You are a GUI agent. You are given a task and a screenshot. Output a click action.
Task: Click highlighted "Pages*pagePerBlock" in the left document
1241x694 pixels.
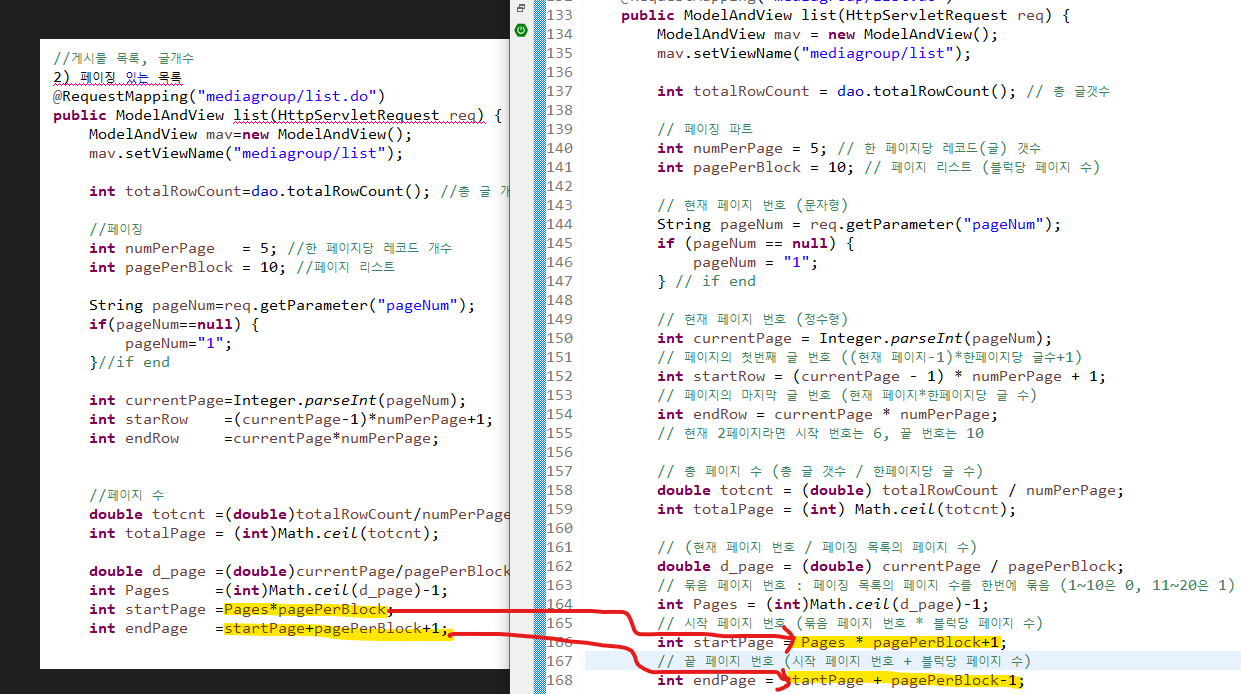click(305, 609)
